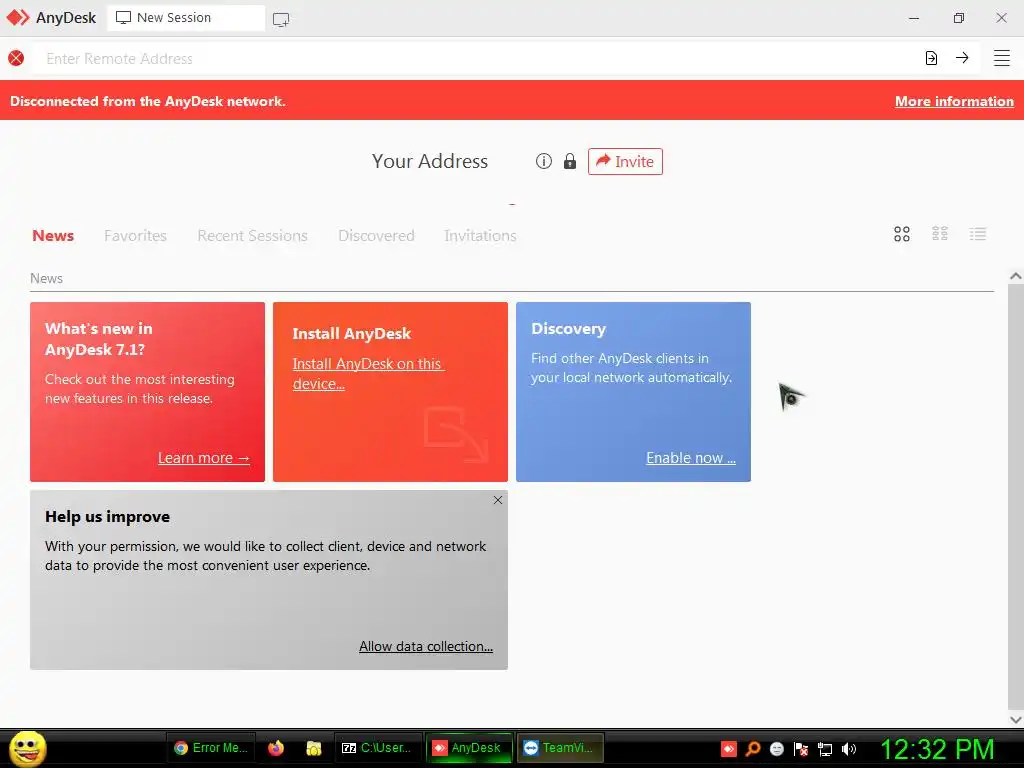Click the Invite button
This screenshot has width=1024, height=768.
pyautogui.click(x=625, y=161)
